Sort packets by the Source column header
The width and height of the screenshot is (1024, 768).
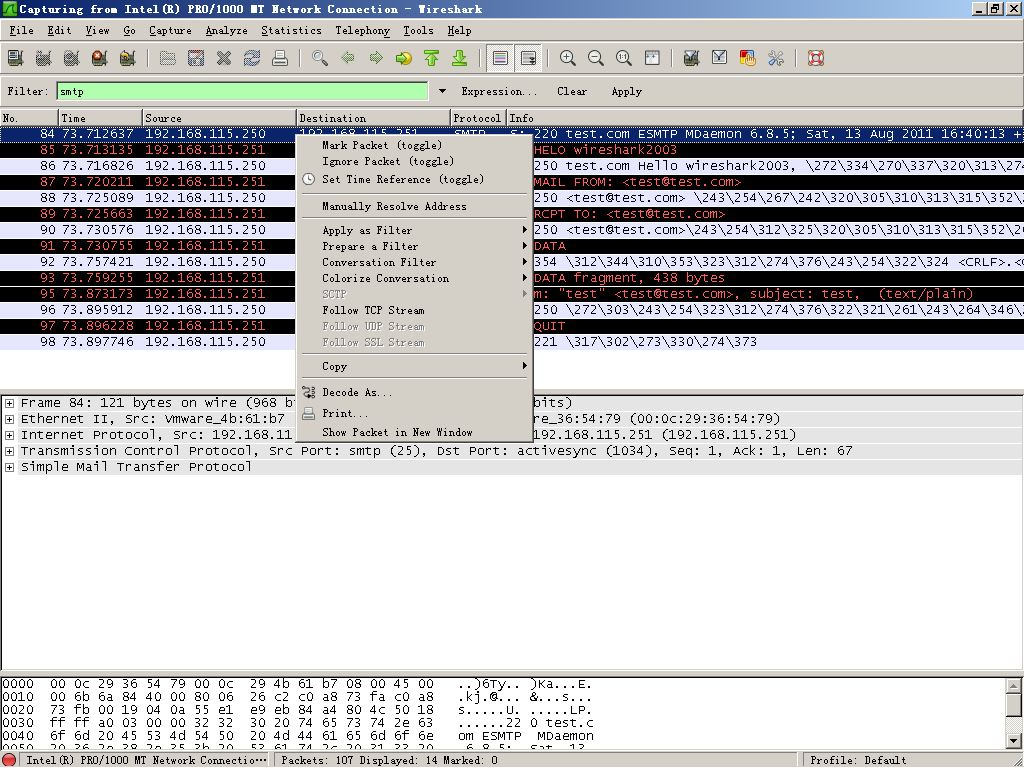(x=219, y=118)
